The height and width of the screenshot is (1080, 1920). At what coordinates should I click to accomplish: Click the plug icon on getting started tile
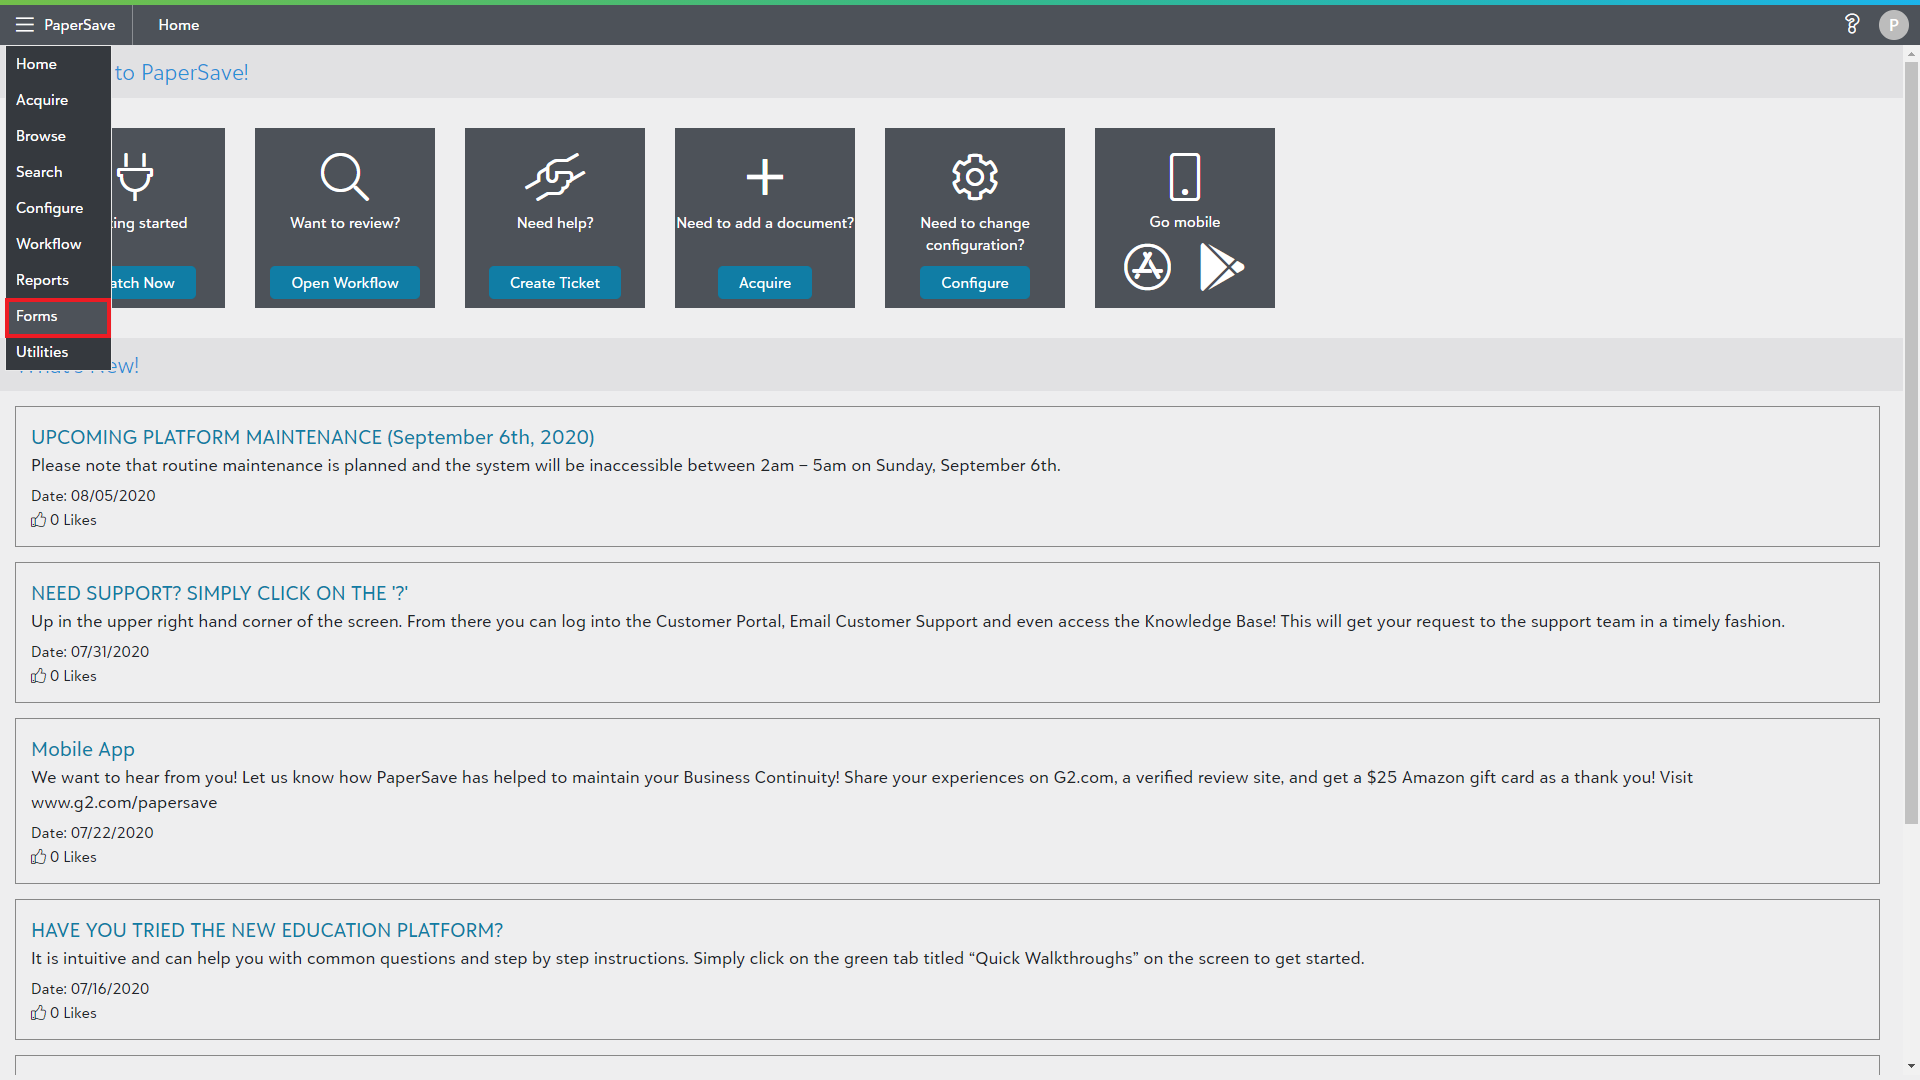135,177
